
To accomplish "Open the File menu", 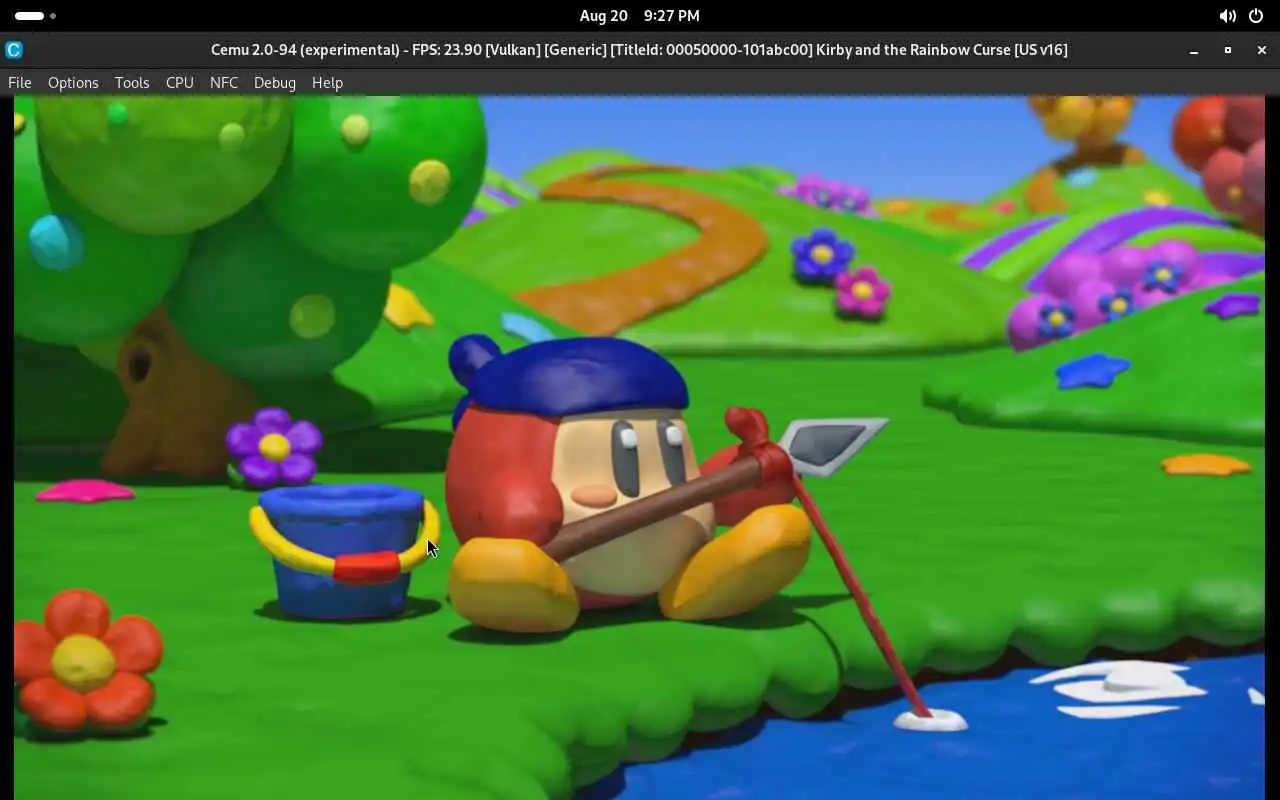I will (20, 83).
